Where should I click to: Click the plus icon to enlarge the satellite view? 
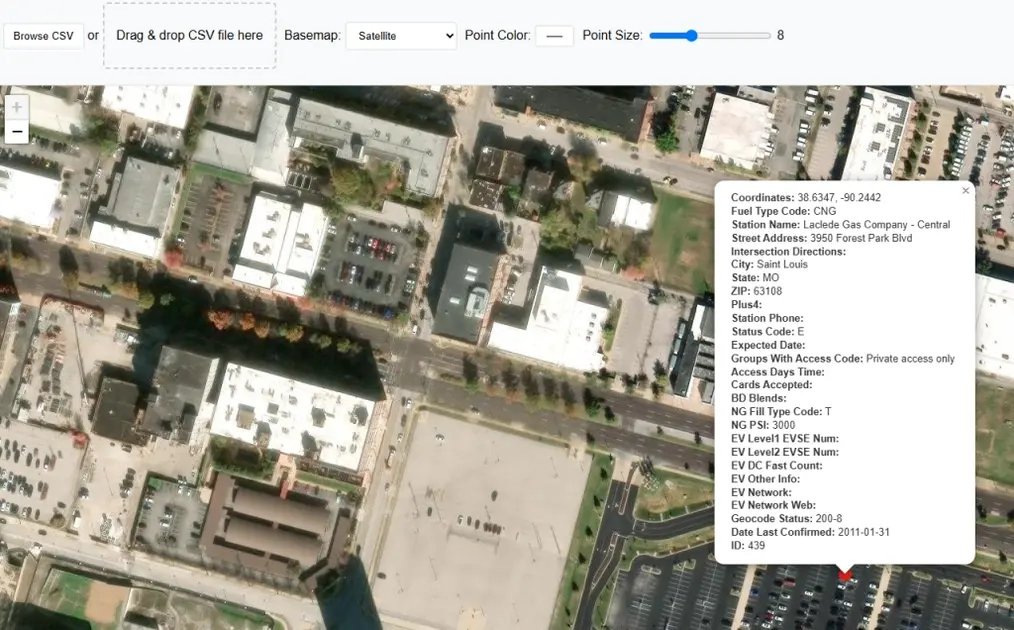click(x=16, y=105)
